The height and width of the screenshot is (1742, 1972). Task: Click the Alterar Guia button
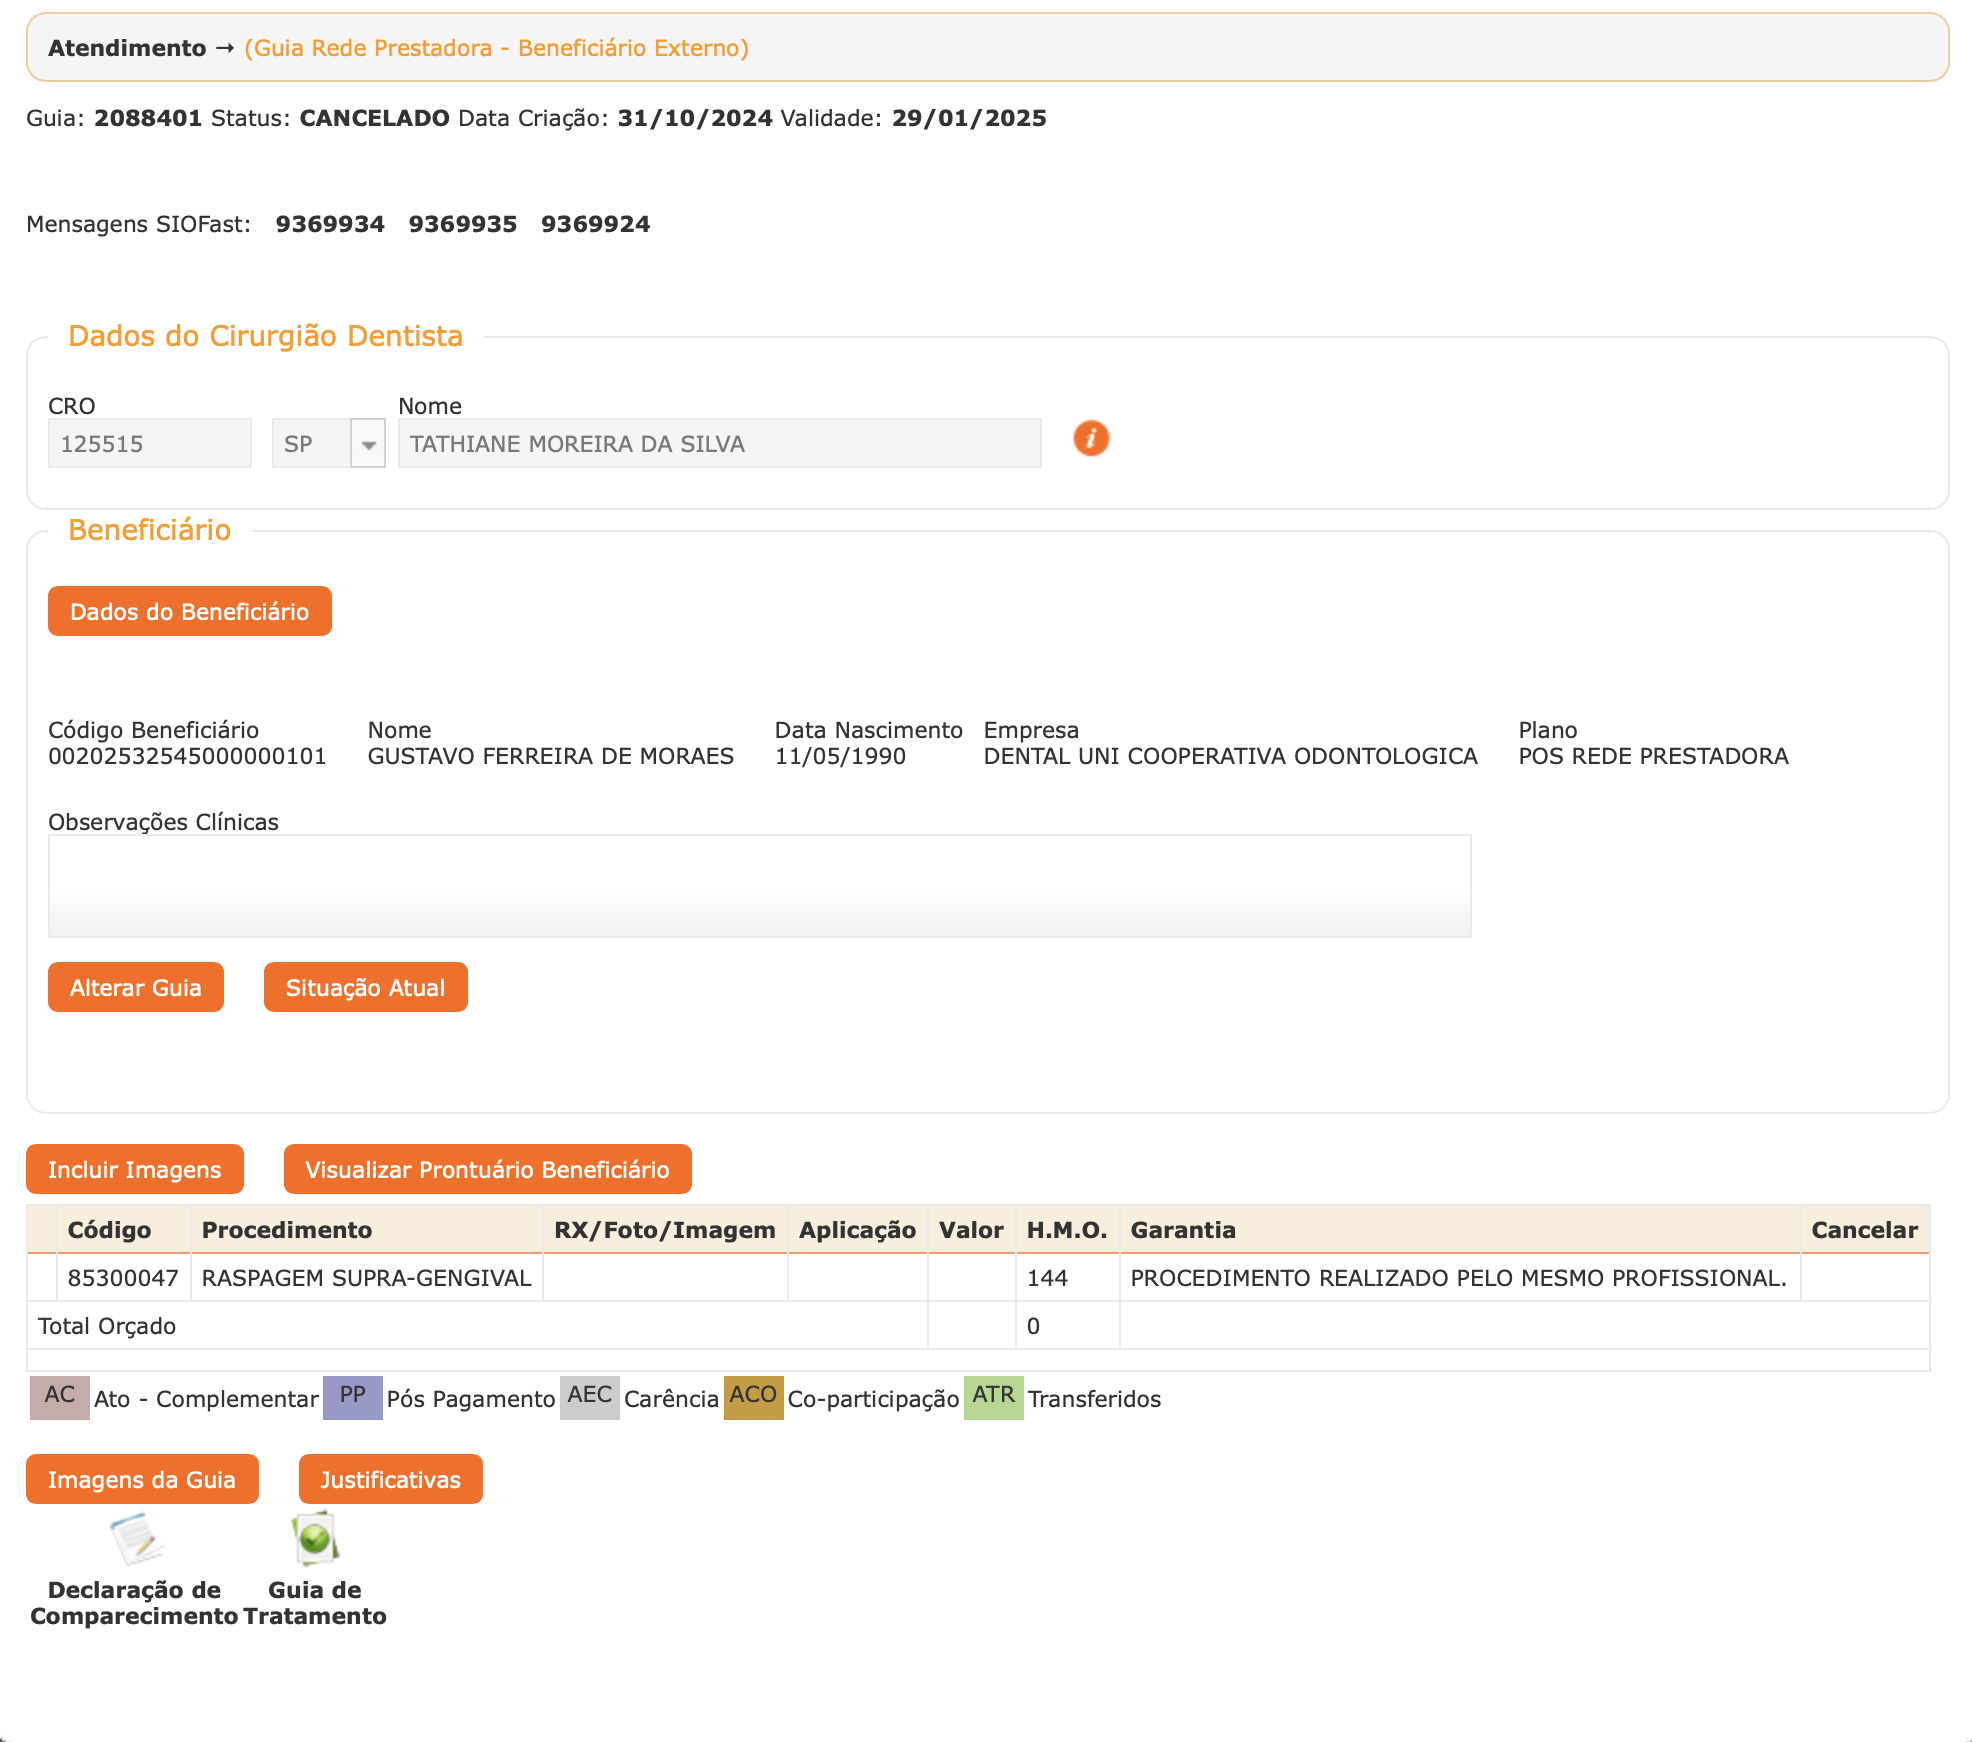coord(136,987)
